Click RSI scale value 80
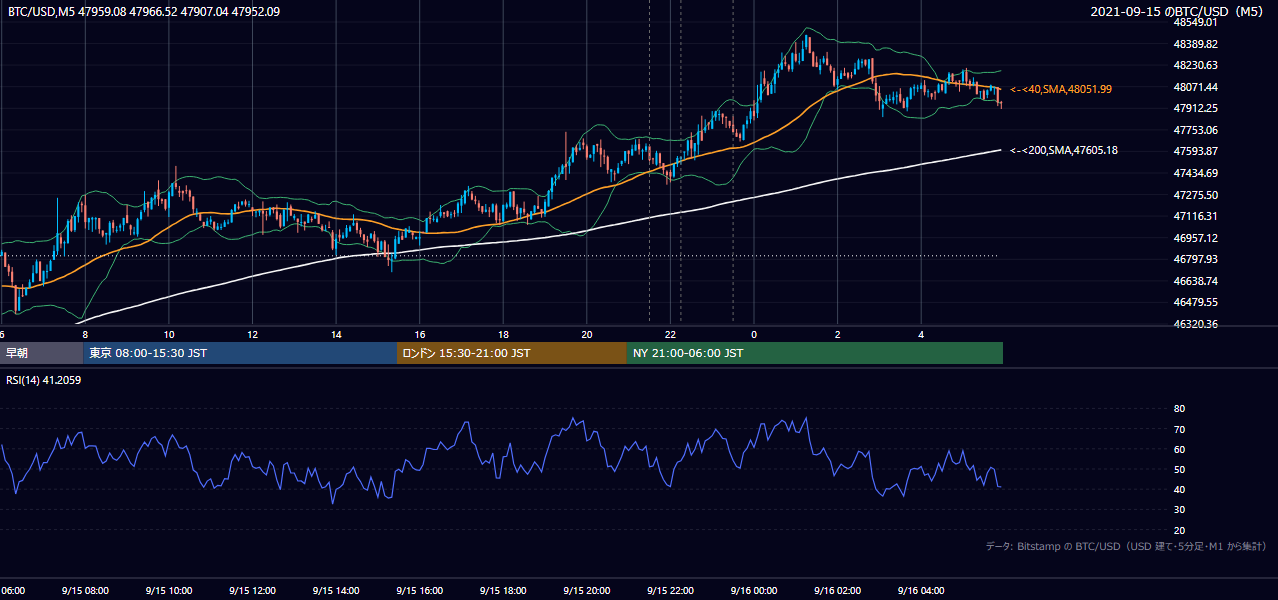The image size is (1278, 600). (1179, 409)
